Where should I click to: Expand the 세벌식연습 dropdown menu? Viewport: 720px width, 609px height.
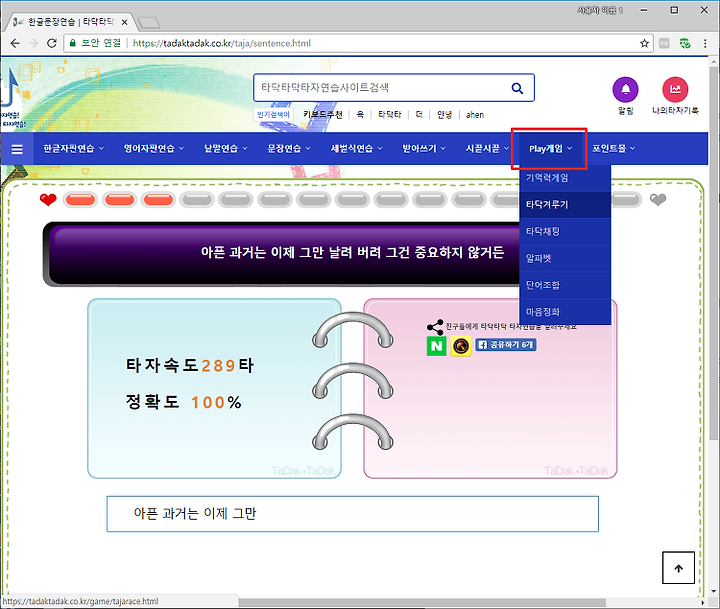pyautogui.click(x=356, y=148)
